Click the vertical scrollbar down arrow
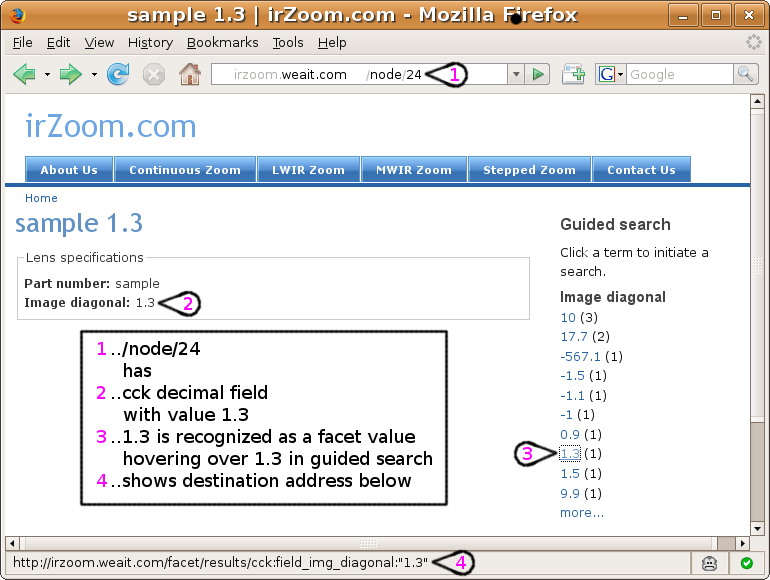 click(x=757, y=528)
